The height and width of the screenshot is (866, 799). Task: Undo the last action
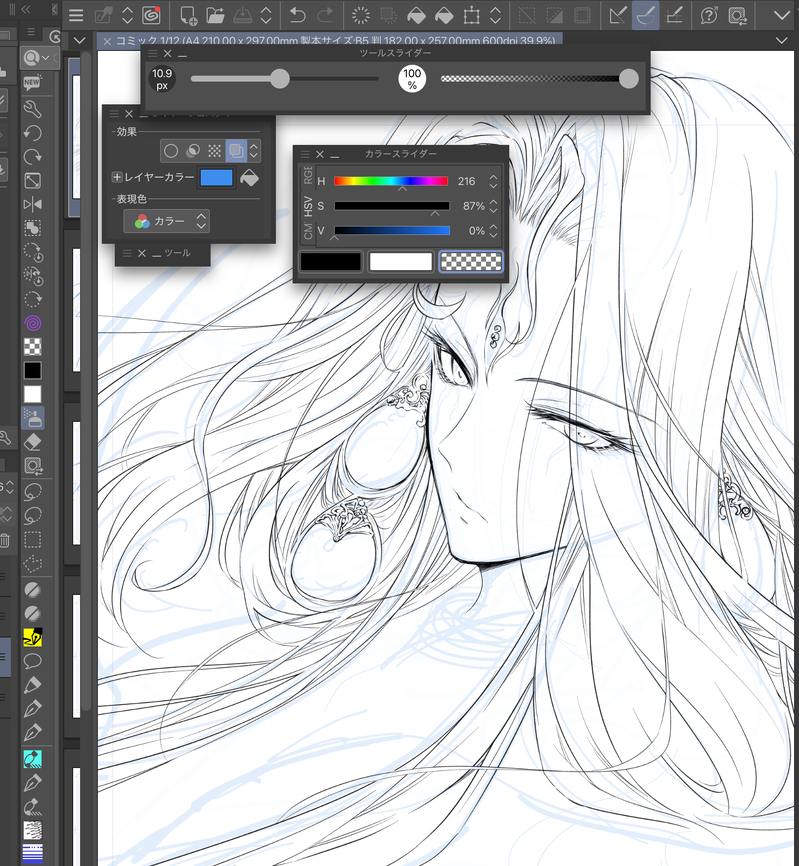[x=297, y=15]
